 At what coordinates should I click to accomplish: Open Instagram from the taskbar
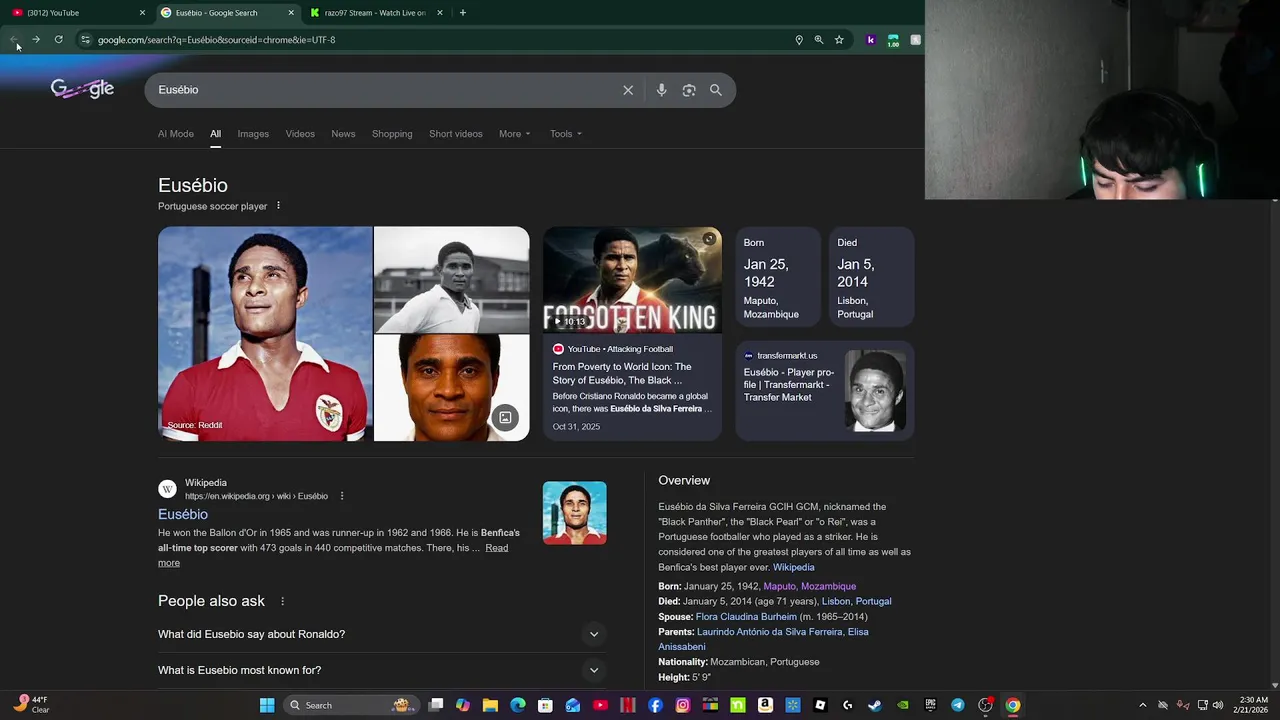[683, 705]
